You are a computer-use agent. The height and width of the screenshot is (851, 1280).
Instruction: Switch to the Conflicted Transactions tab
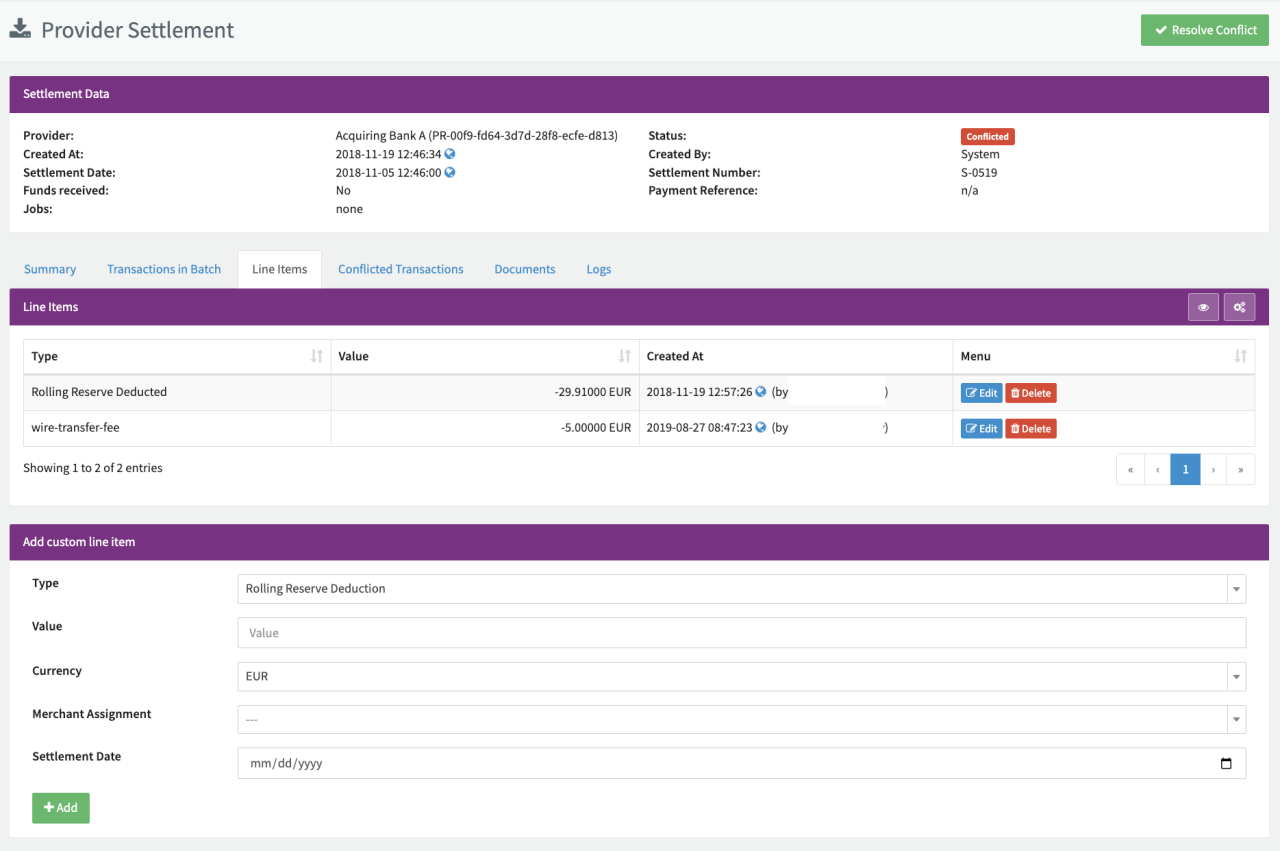(x=400, y=269)
